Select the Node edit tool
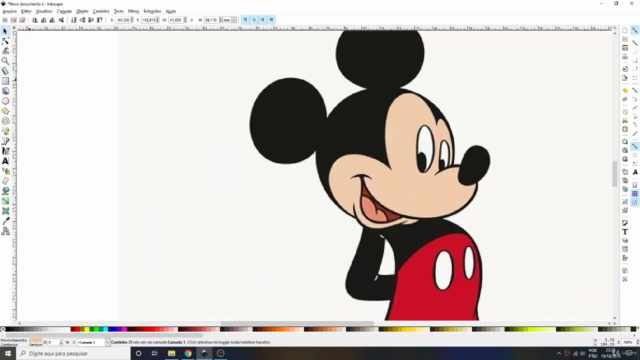Screen dimensions: 640x360 point(5,41)
